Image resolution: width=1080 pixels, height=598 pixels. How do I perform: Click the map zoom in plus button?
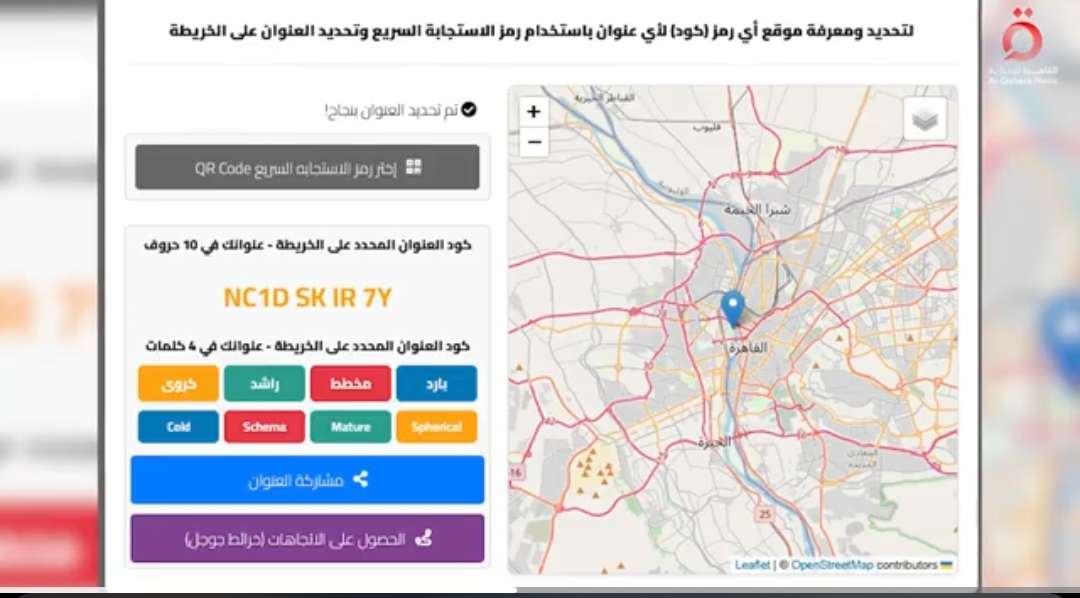click(x=534, y=112)
